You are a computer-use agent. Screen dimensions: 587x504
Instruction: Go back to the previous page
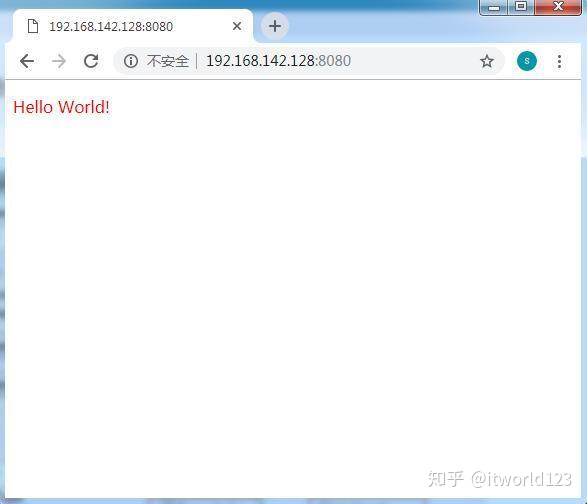point(27,61)
